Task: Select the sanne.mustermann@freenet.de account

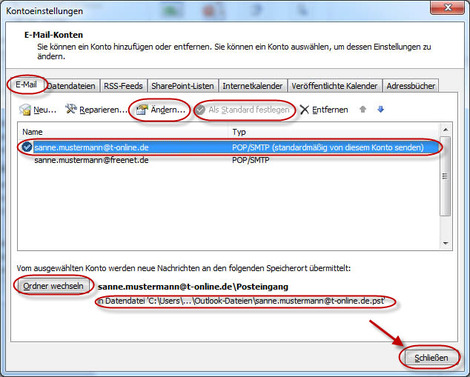Action: 229,160
